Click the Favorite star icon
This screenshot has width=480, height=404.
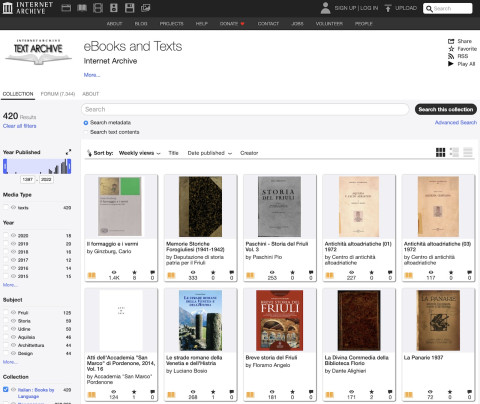pos(451,49)
